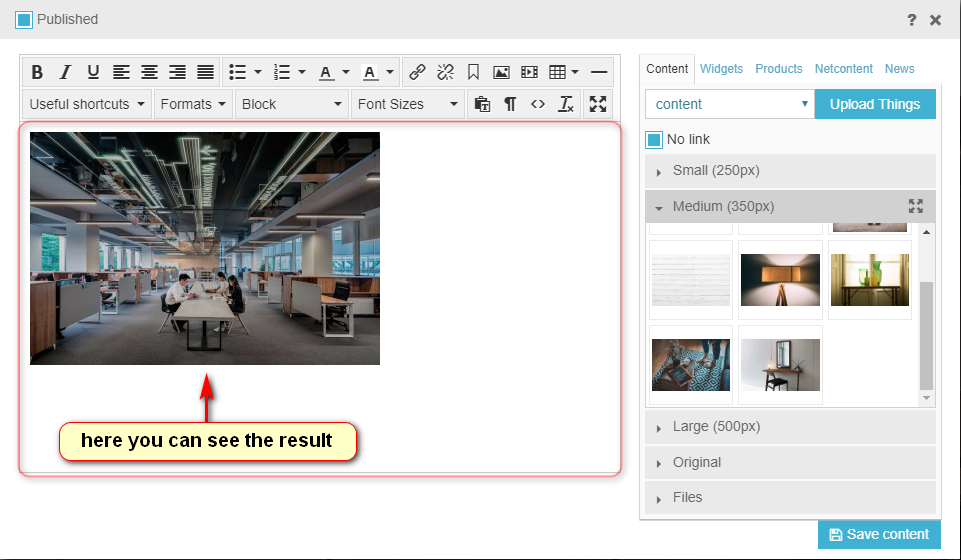This screenshot has height=560, width=961.
Task: Open table options dropdown arrow
Action: (575, 72)
